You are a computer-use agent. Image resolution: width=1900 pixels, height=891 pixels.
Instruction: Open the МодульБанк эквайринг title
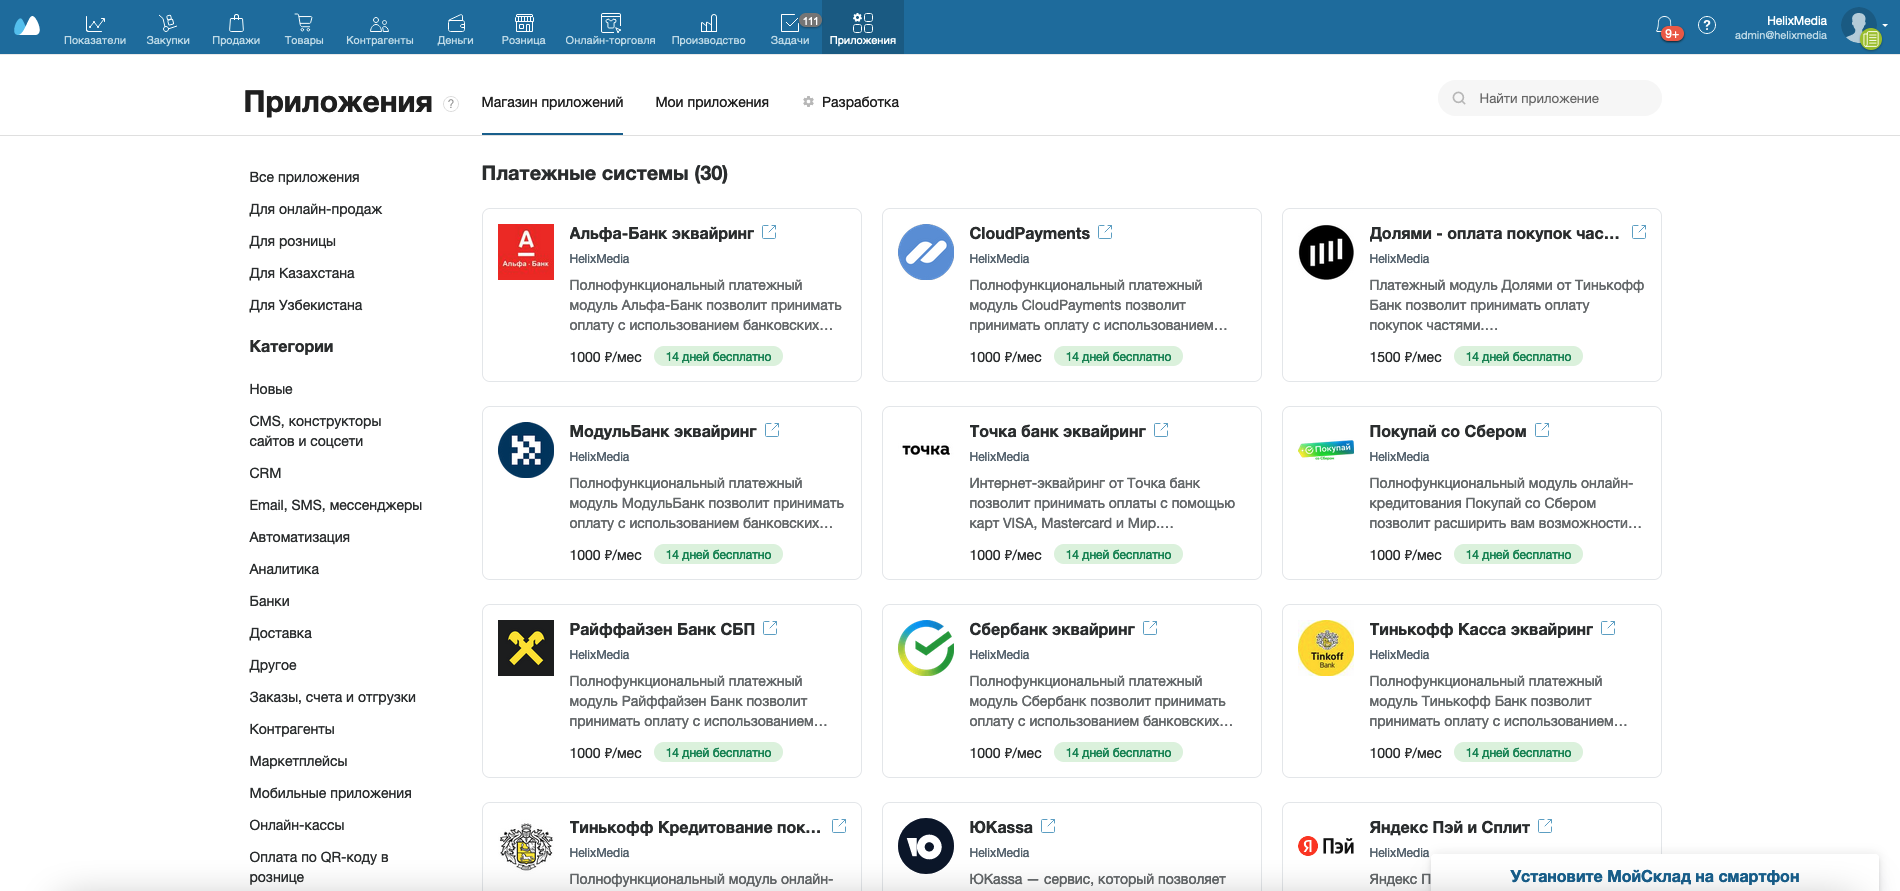coord(663,431)
